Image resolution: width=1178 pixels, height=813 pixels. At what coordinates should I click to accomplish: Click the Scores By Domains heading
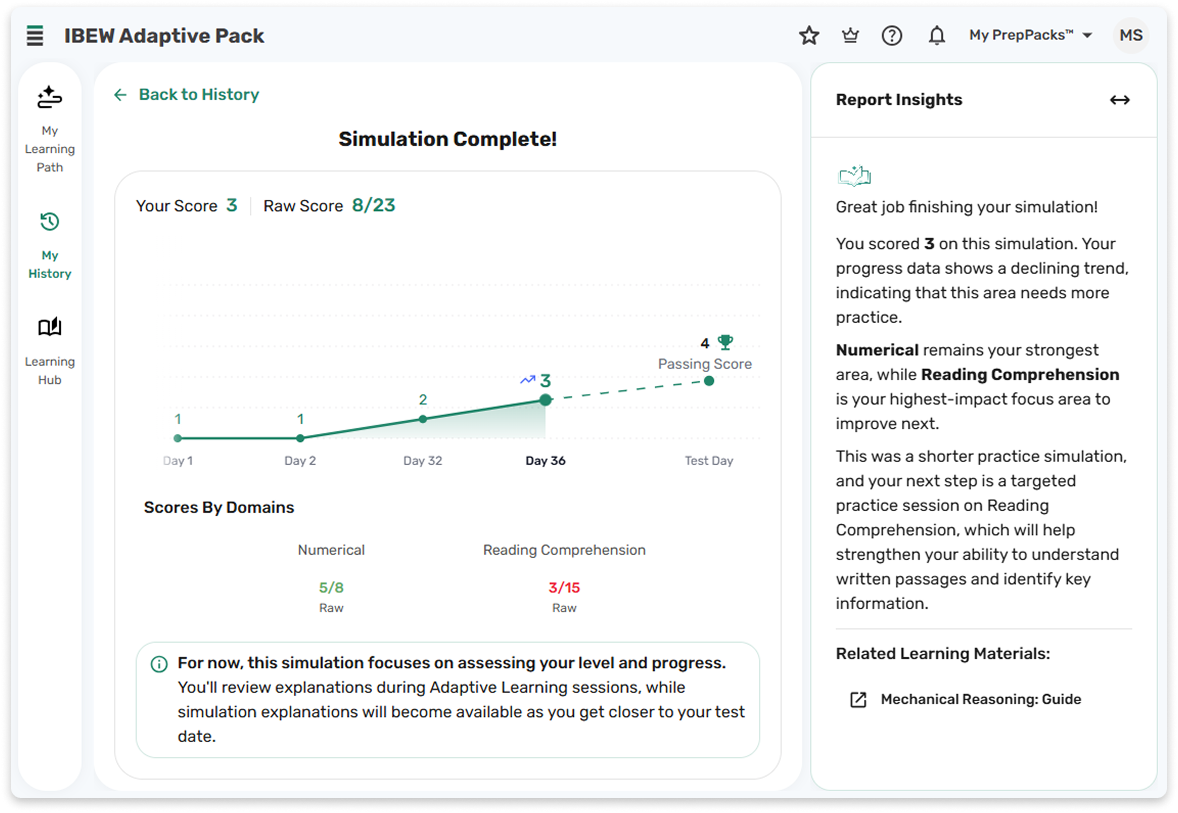(x=219, y=508)
